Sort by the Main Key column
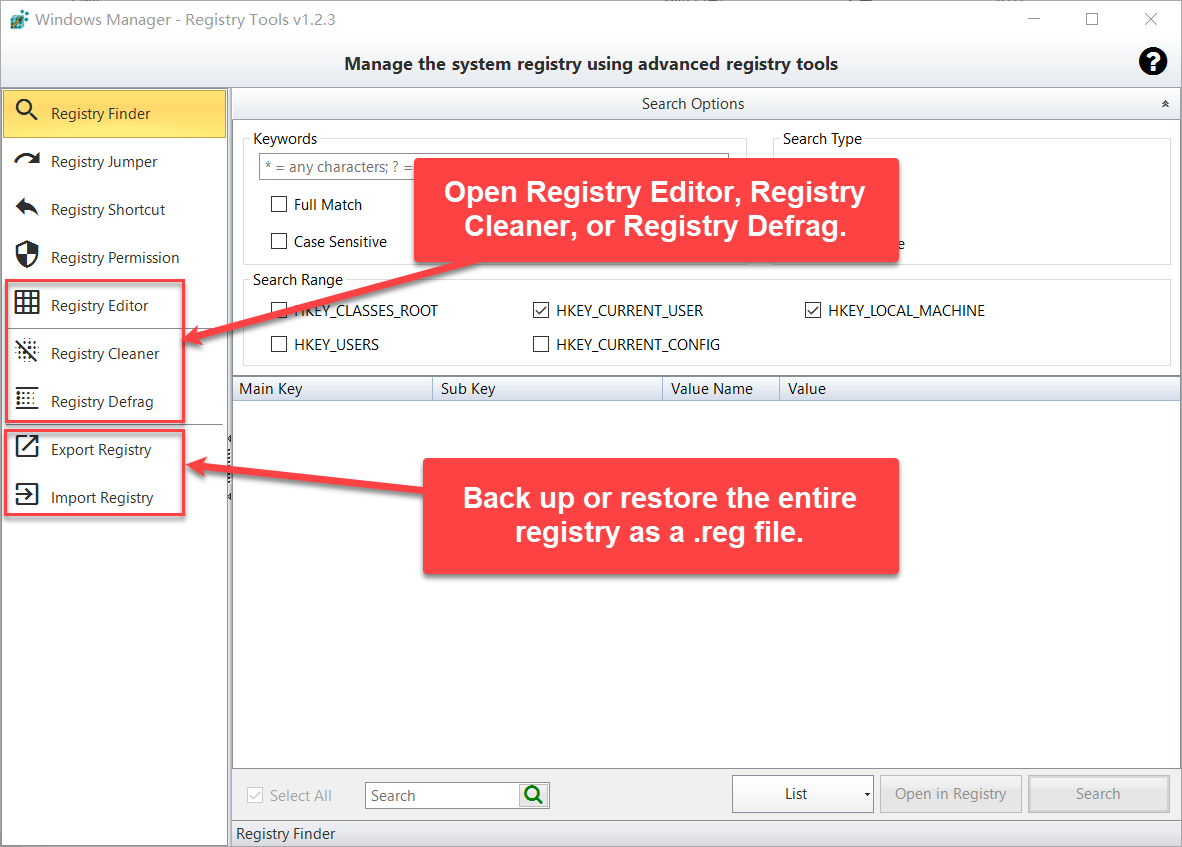Screen dimensions: 1182x847 click(332, 389)
